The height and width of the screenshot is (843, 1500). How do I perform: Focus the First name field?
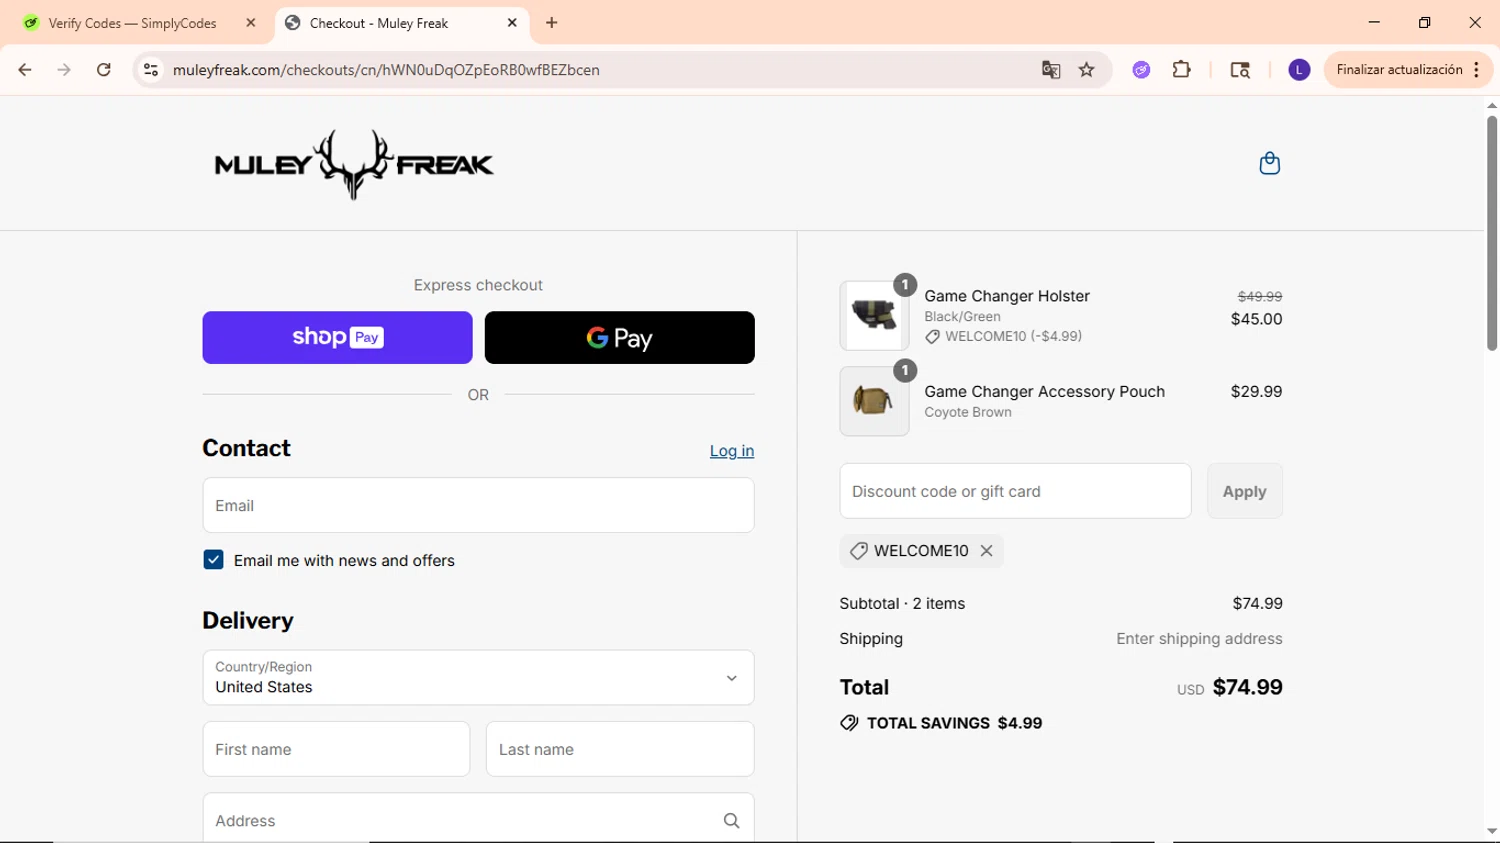pyautogui.click(x=336, y=749)
